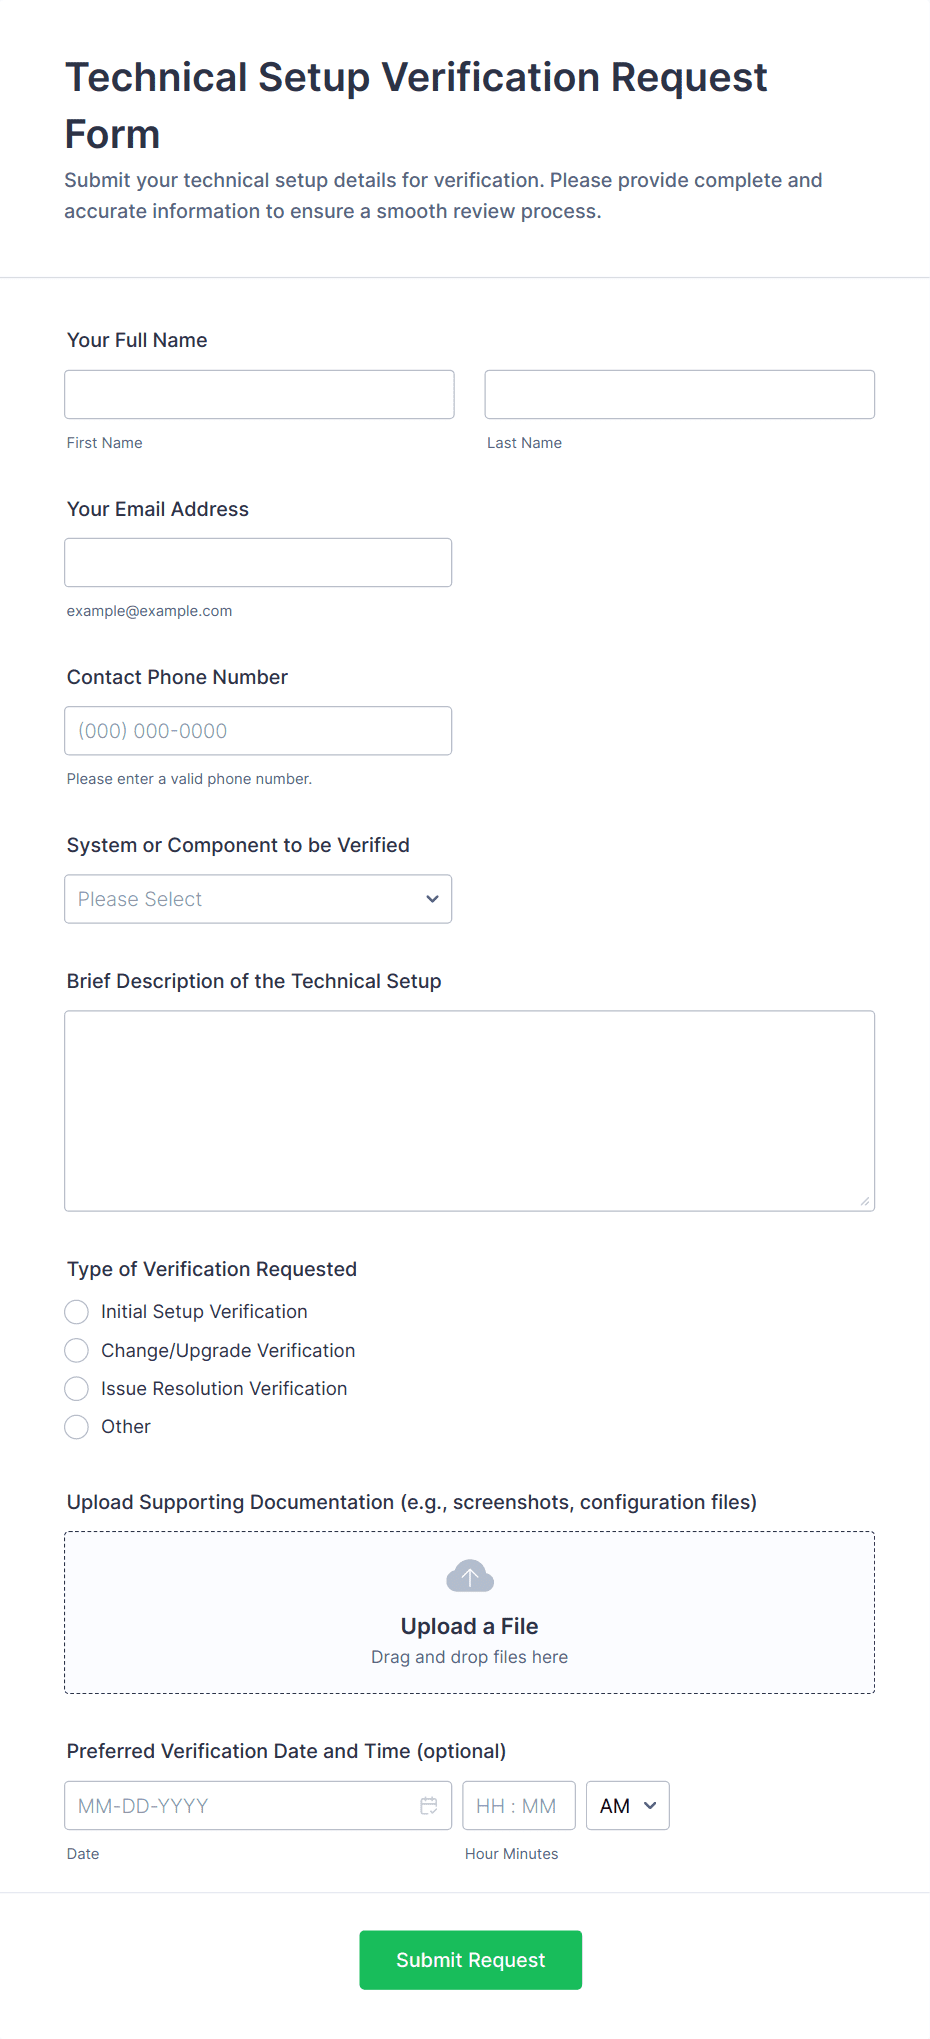The width and height of the screenshot is (930, 2039).
Task: Click the HH:MM time field
Action: tap(518, 1805)
